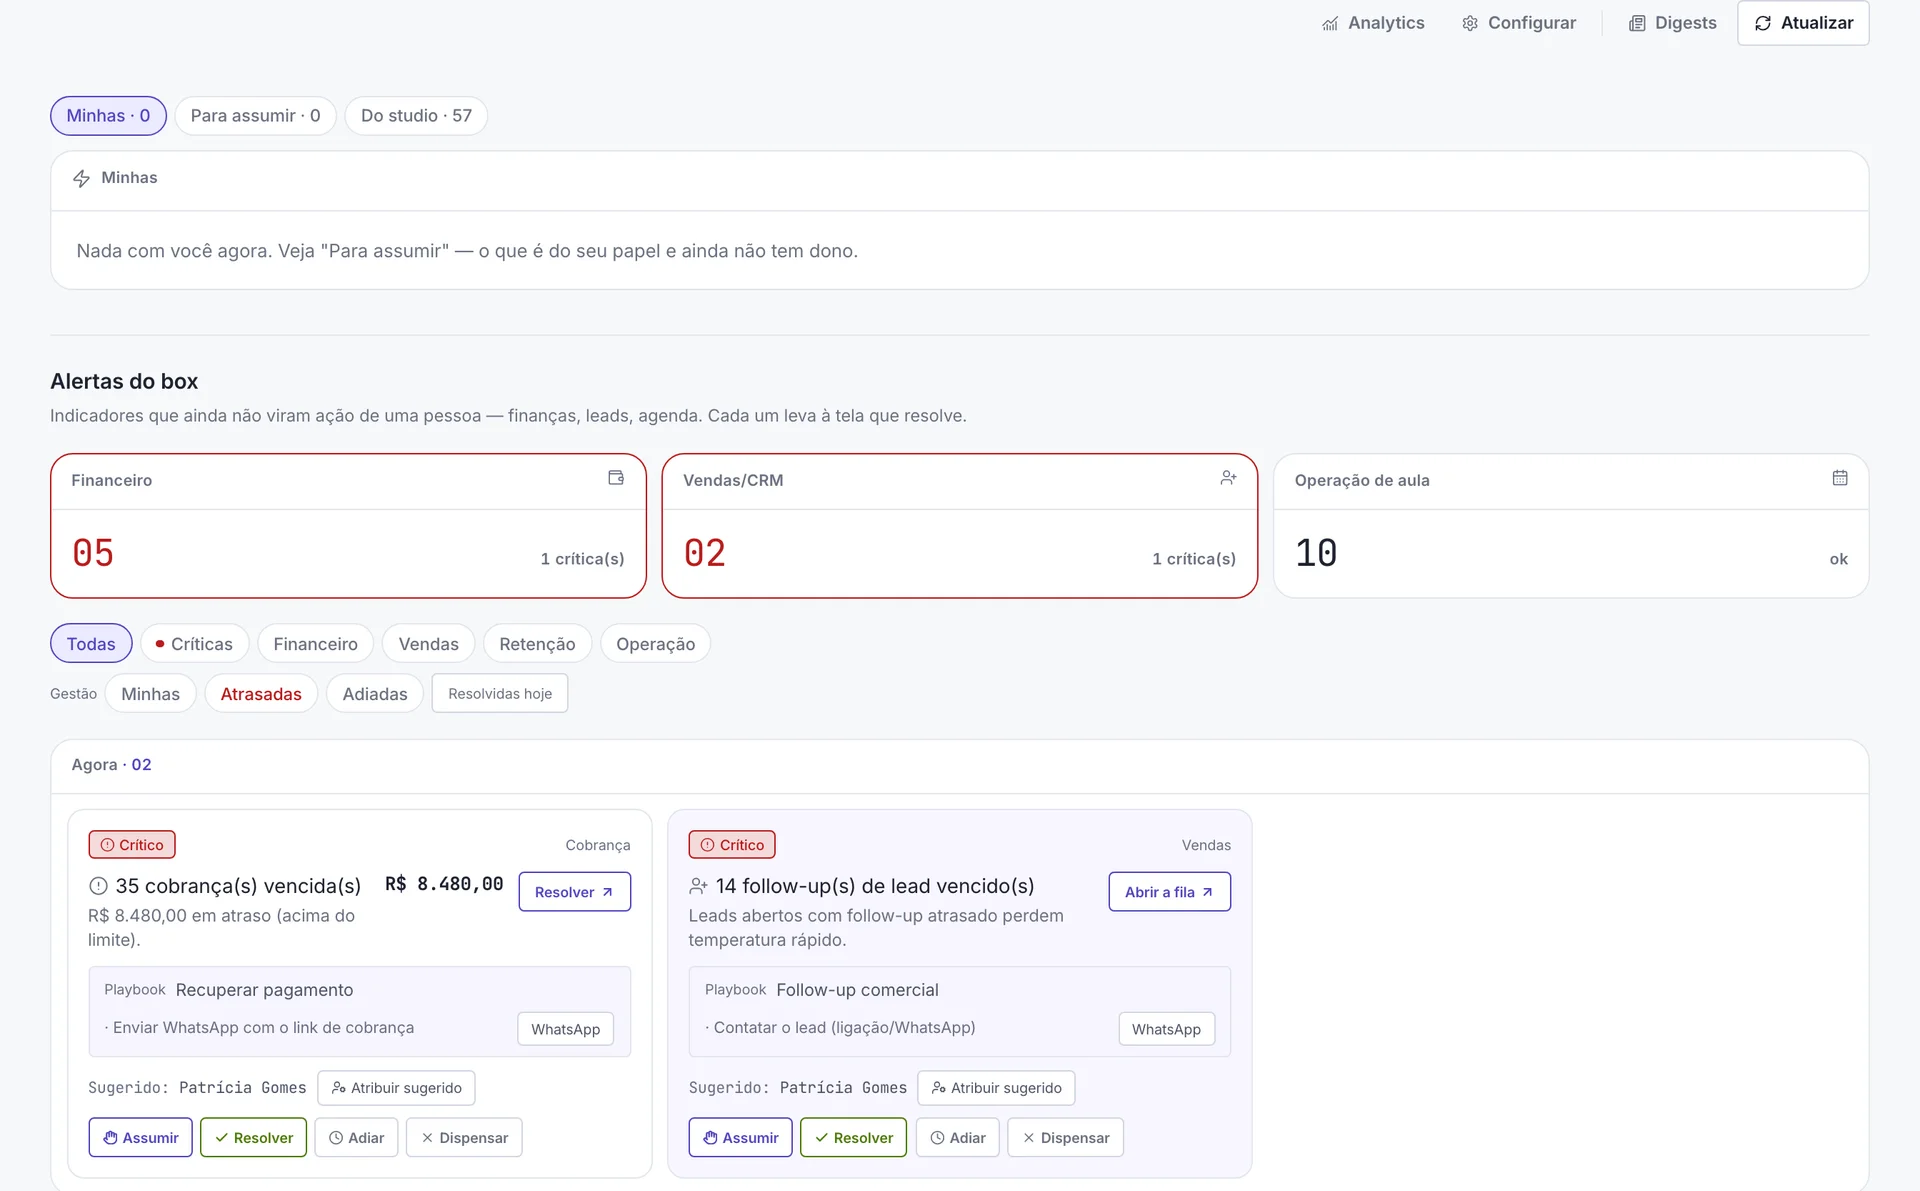Image resolution: width=1920 pixels, height=1191 pixels.
Task: Filter alerts by Vendas chip
Action: tap(428, 644)
